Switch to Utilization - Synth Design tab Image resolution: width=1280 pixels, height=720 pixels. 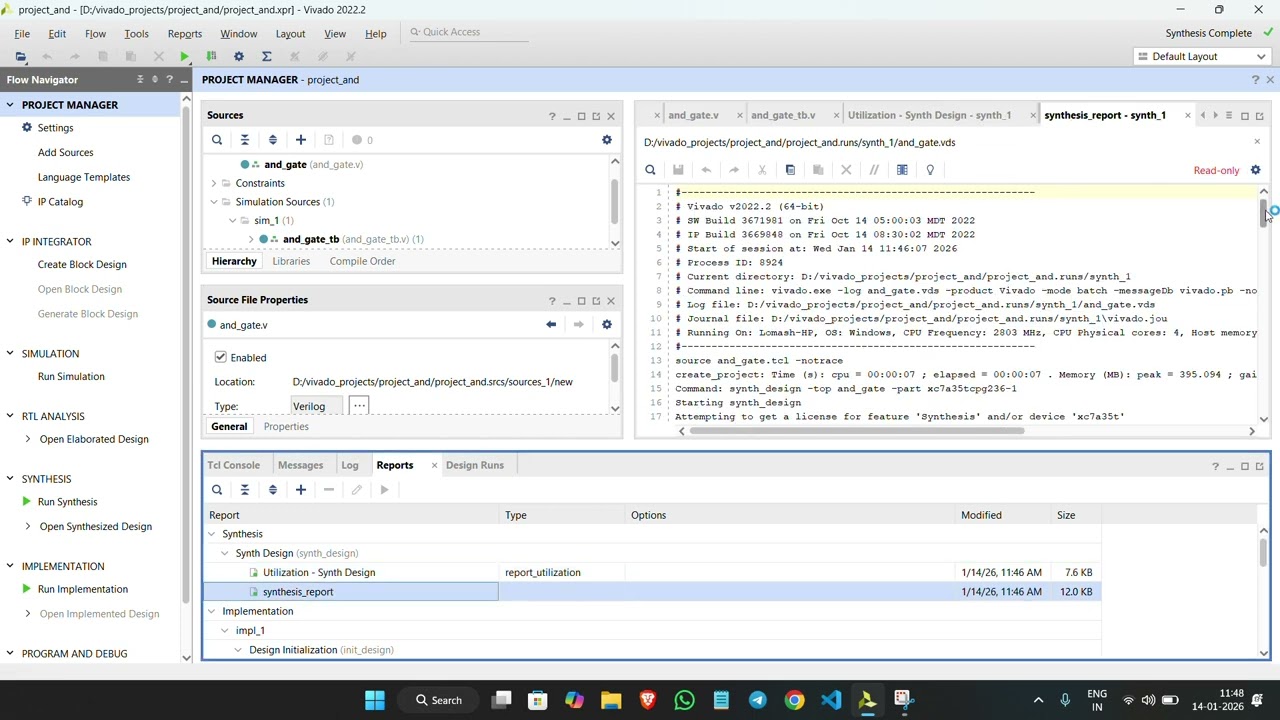(929, 115)
